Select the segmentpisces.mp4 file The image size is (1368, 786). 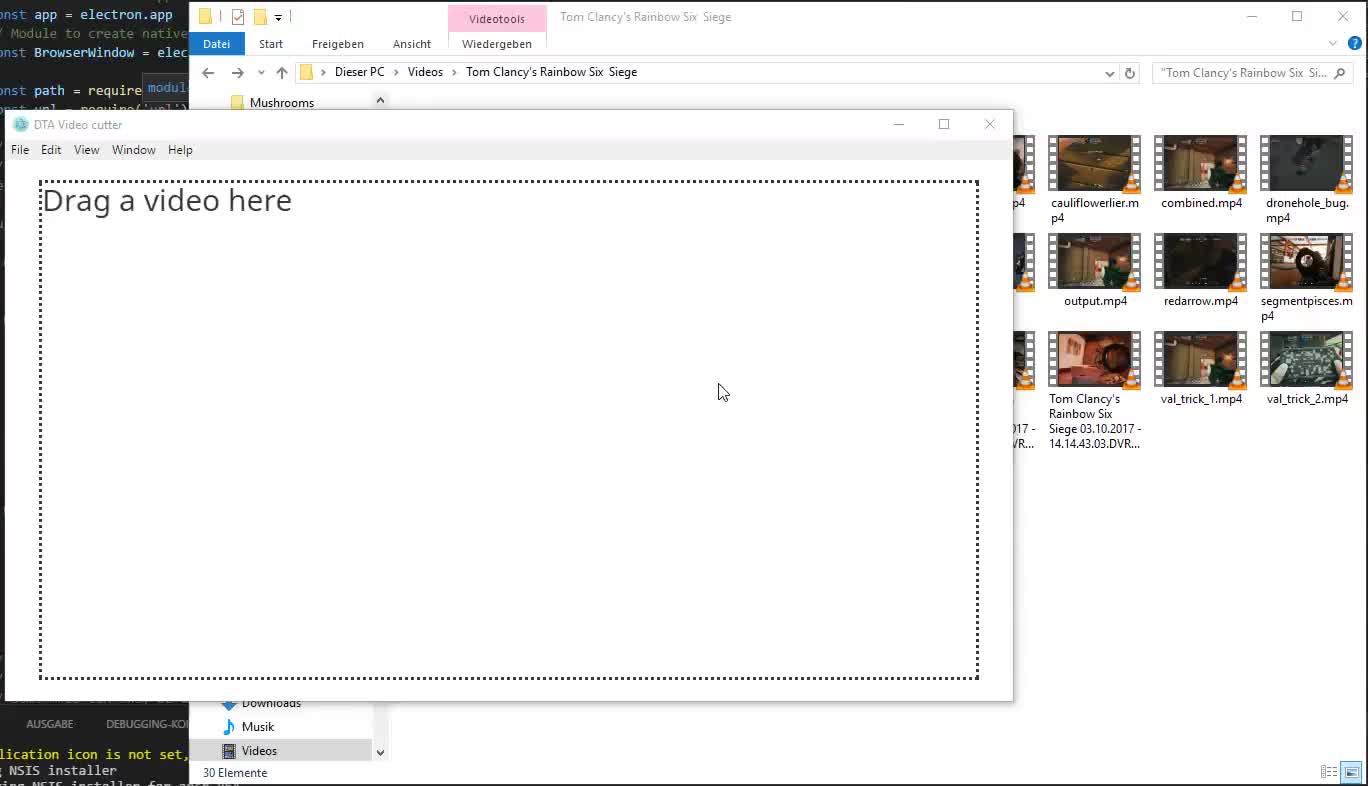click(x=1307, y=278)
